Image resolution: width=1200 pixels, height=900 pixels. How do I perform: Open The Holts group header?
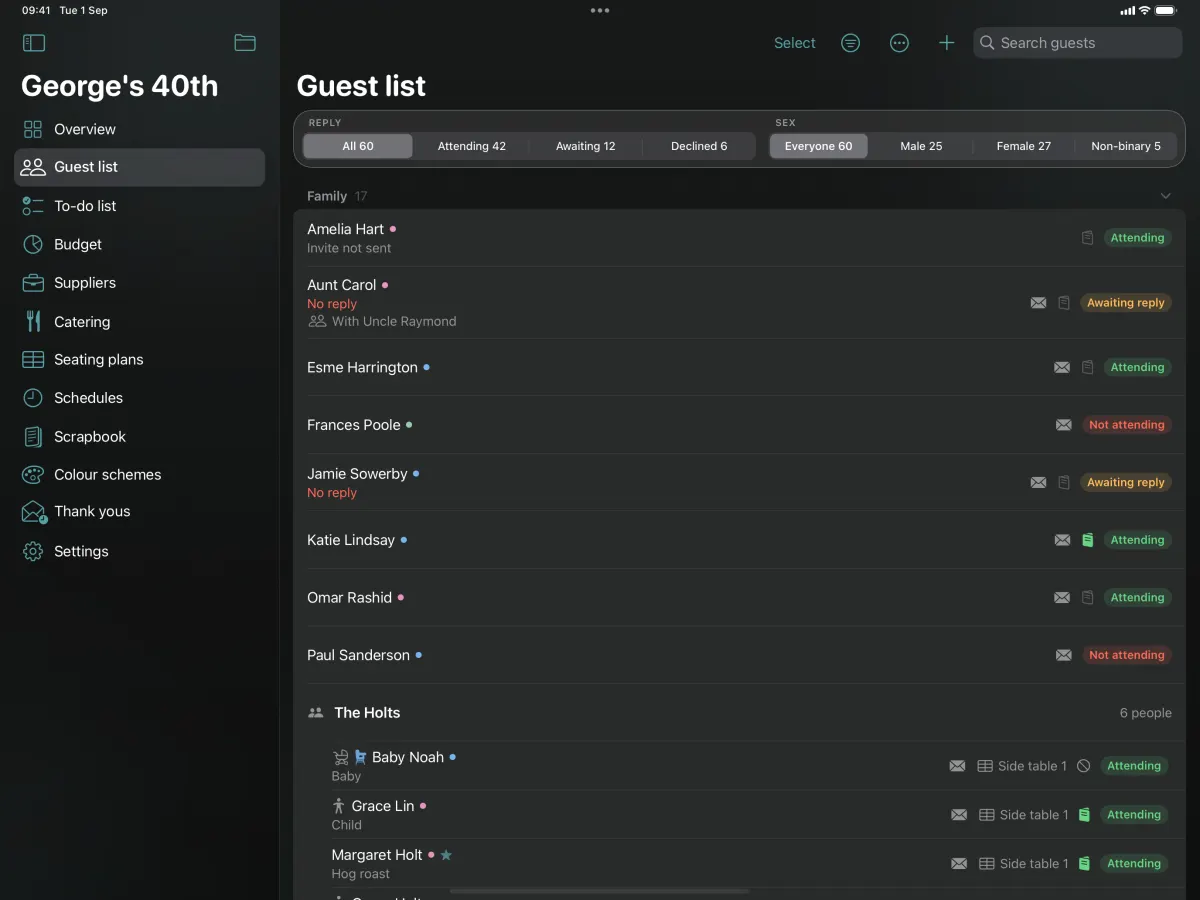738,713
